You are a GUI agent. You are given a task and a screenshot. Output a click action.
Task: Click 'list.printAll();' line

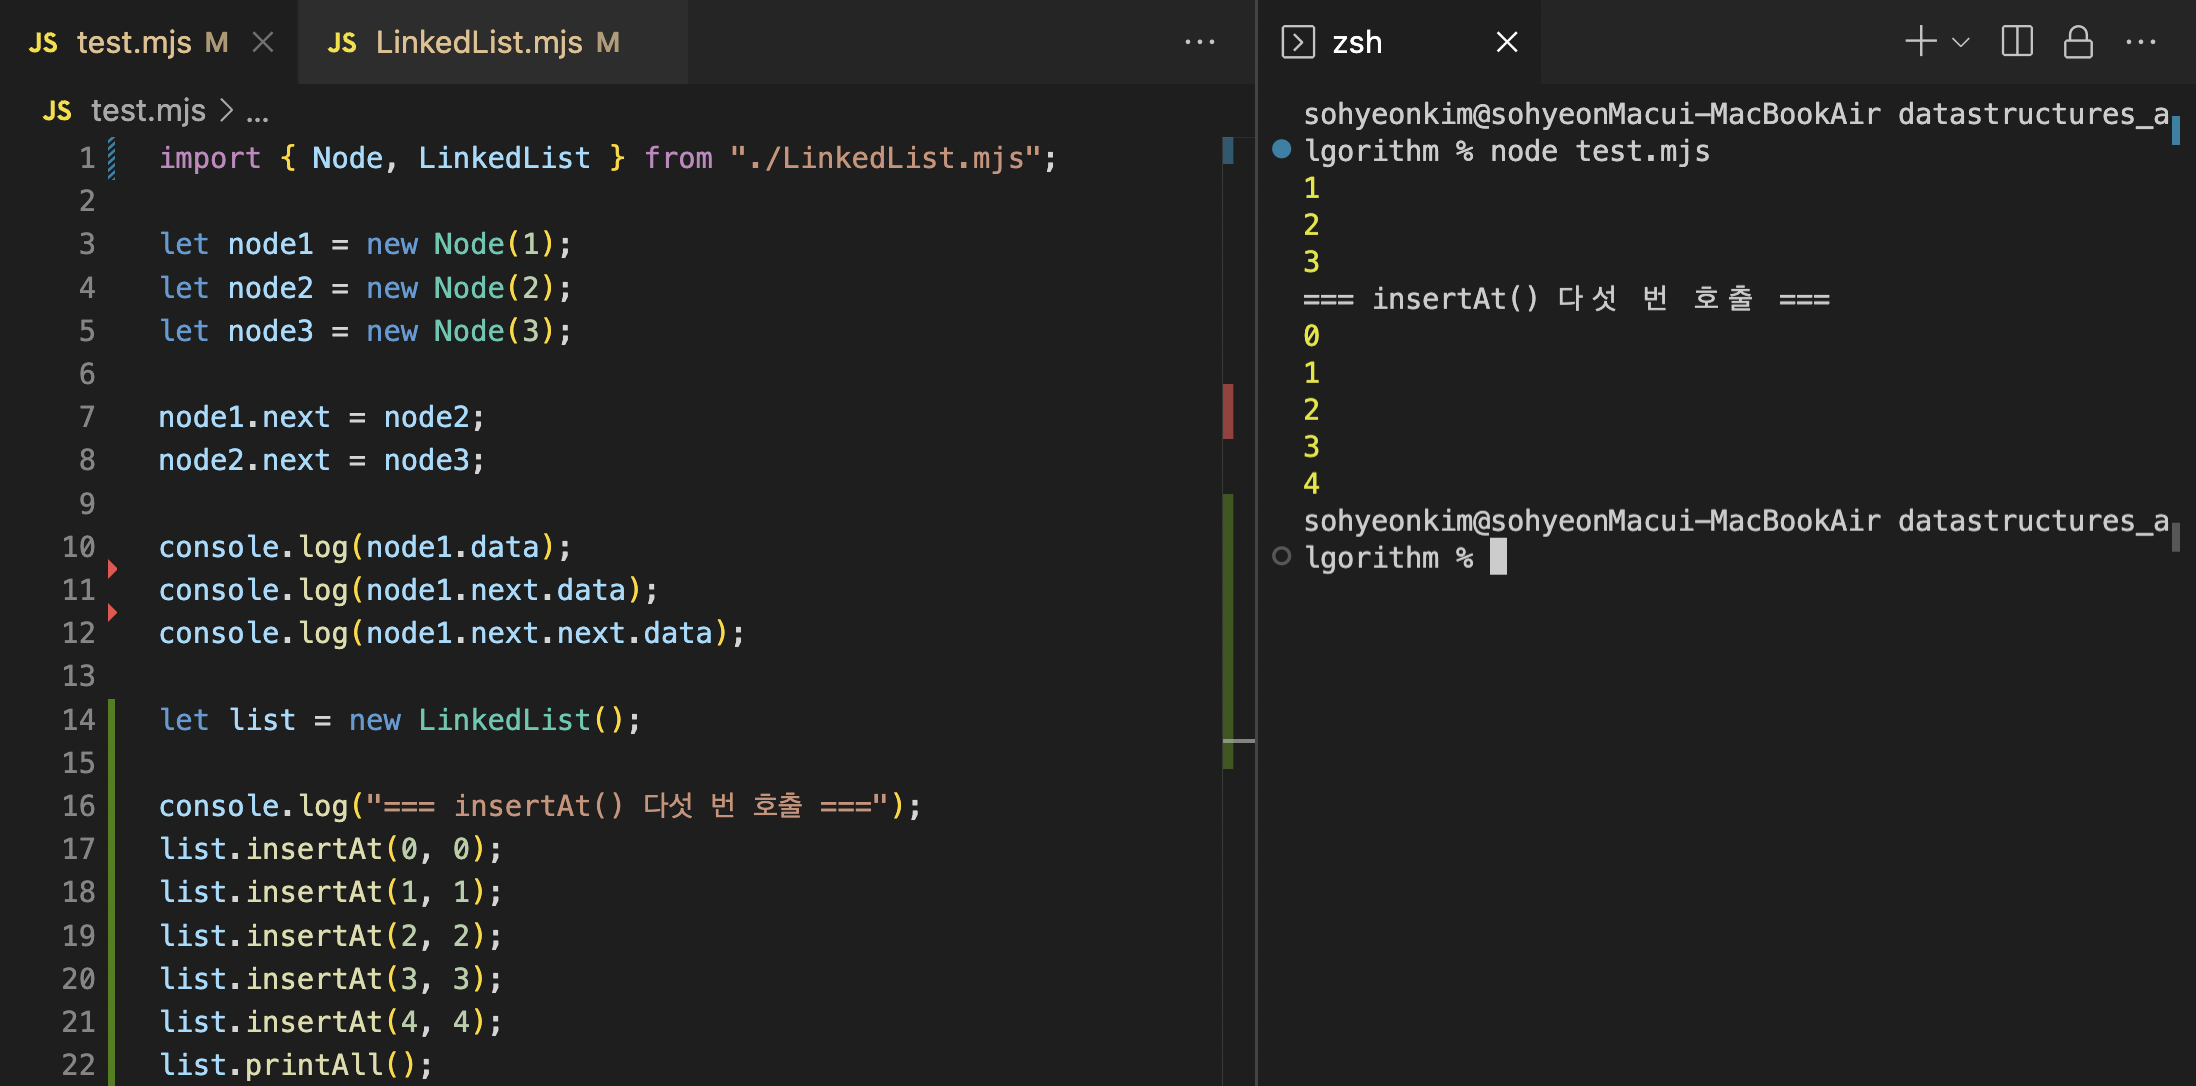[x=296, y=1065]
